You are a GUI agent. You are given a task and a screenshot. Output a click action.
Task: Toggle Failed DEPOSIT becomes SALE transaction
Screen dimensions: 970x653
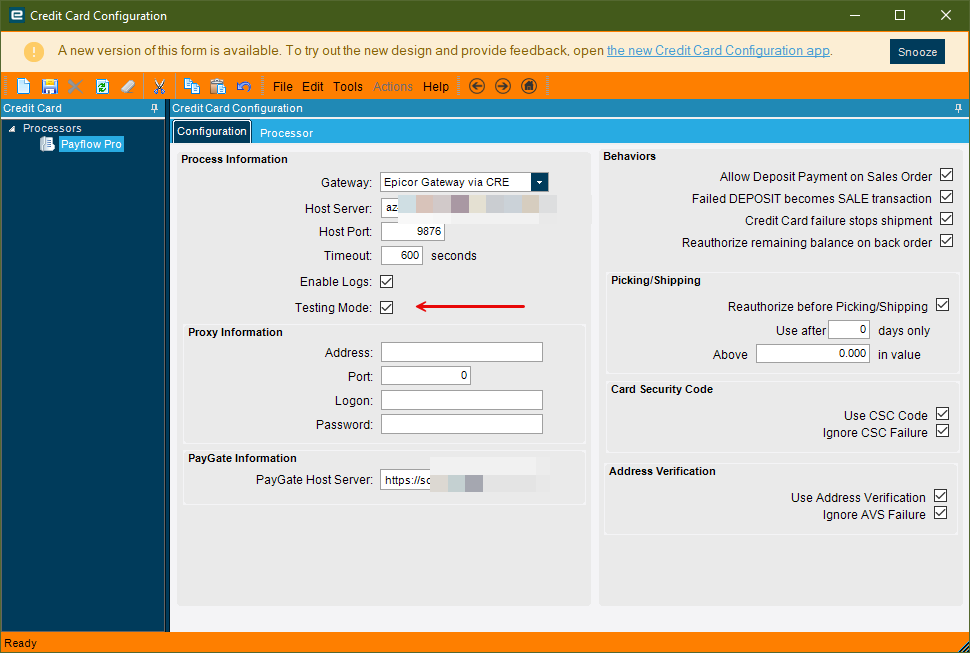click(x=946, y=197)
